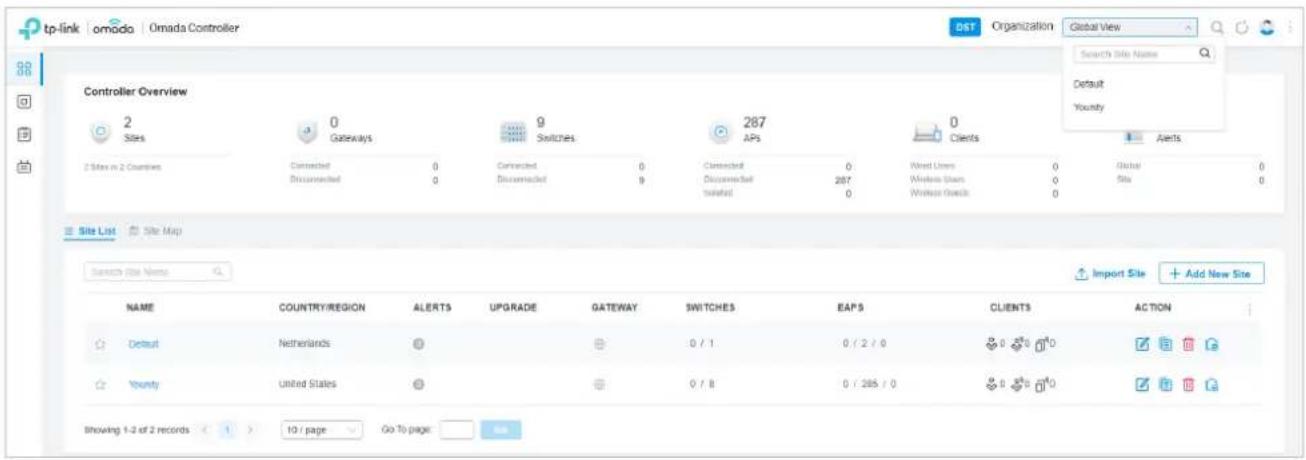The height and width of the screenshot is (460, 1306).
Task: Select Younity in the Organization dropdown list
Action: click(x=1088, y=106)
